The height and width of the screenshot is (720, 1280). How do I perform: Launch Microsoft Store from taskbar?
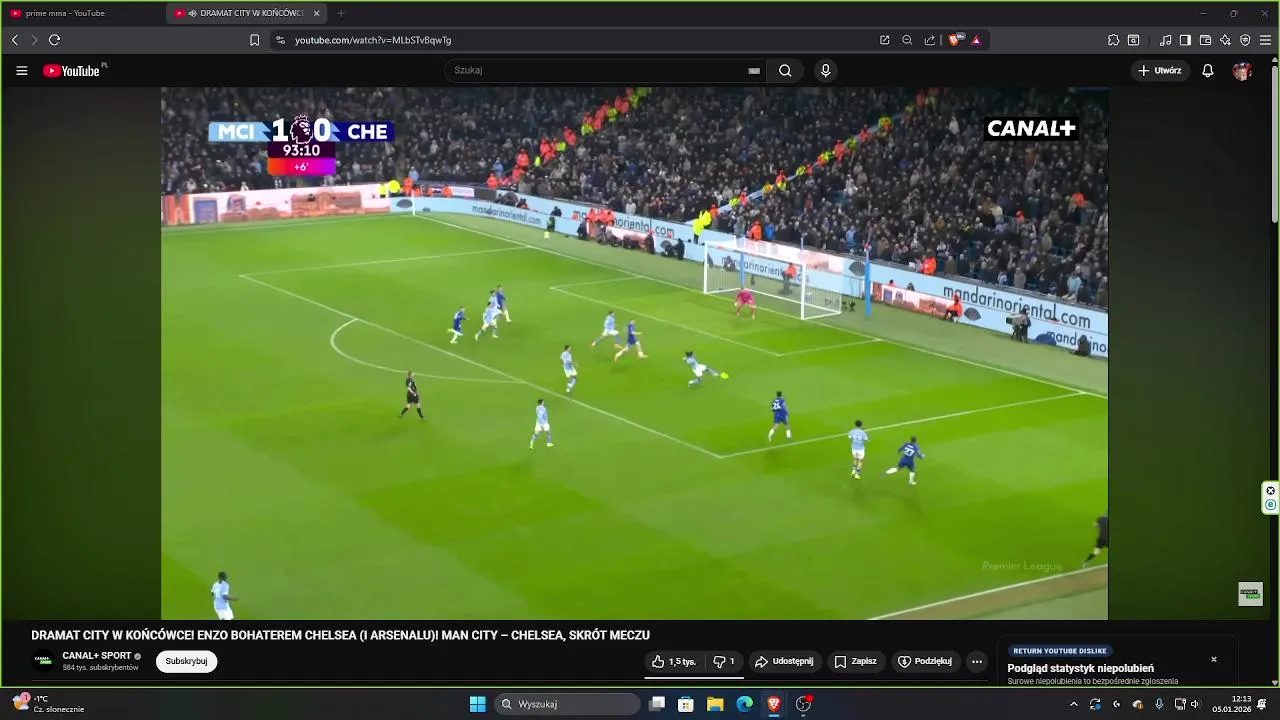click(x=686, y=704)
